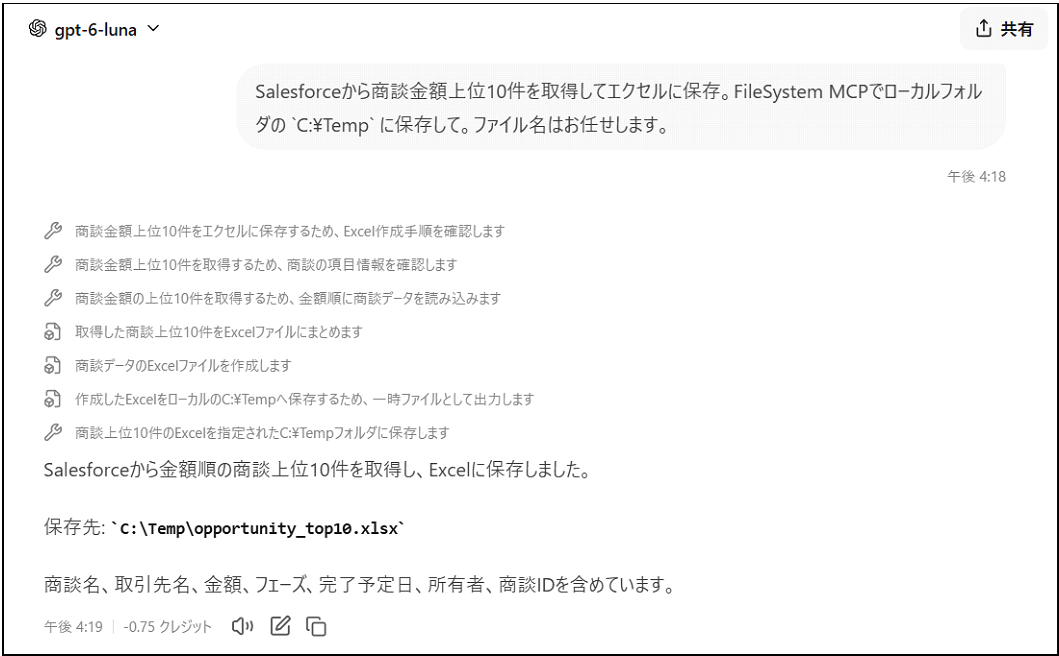Click file icon beside Excelファイルにまとめます

[53, 332]
